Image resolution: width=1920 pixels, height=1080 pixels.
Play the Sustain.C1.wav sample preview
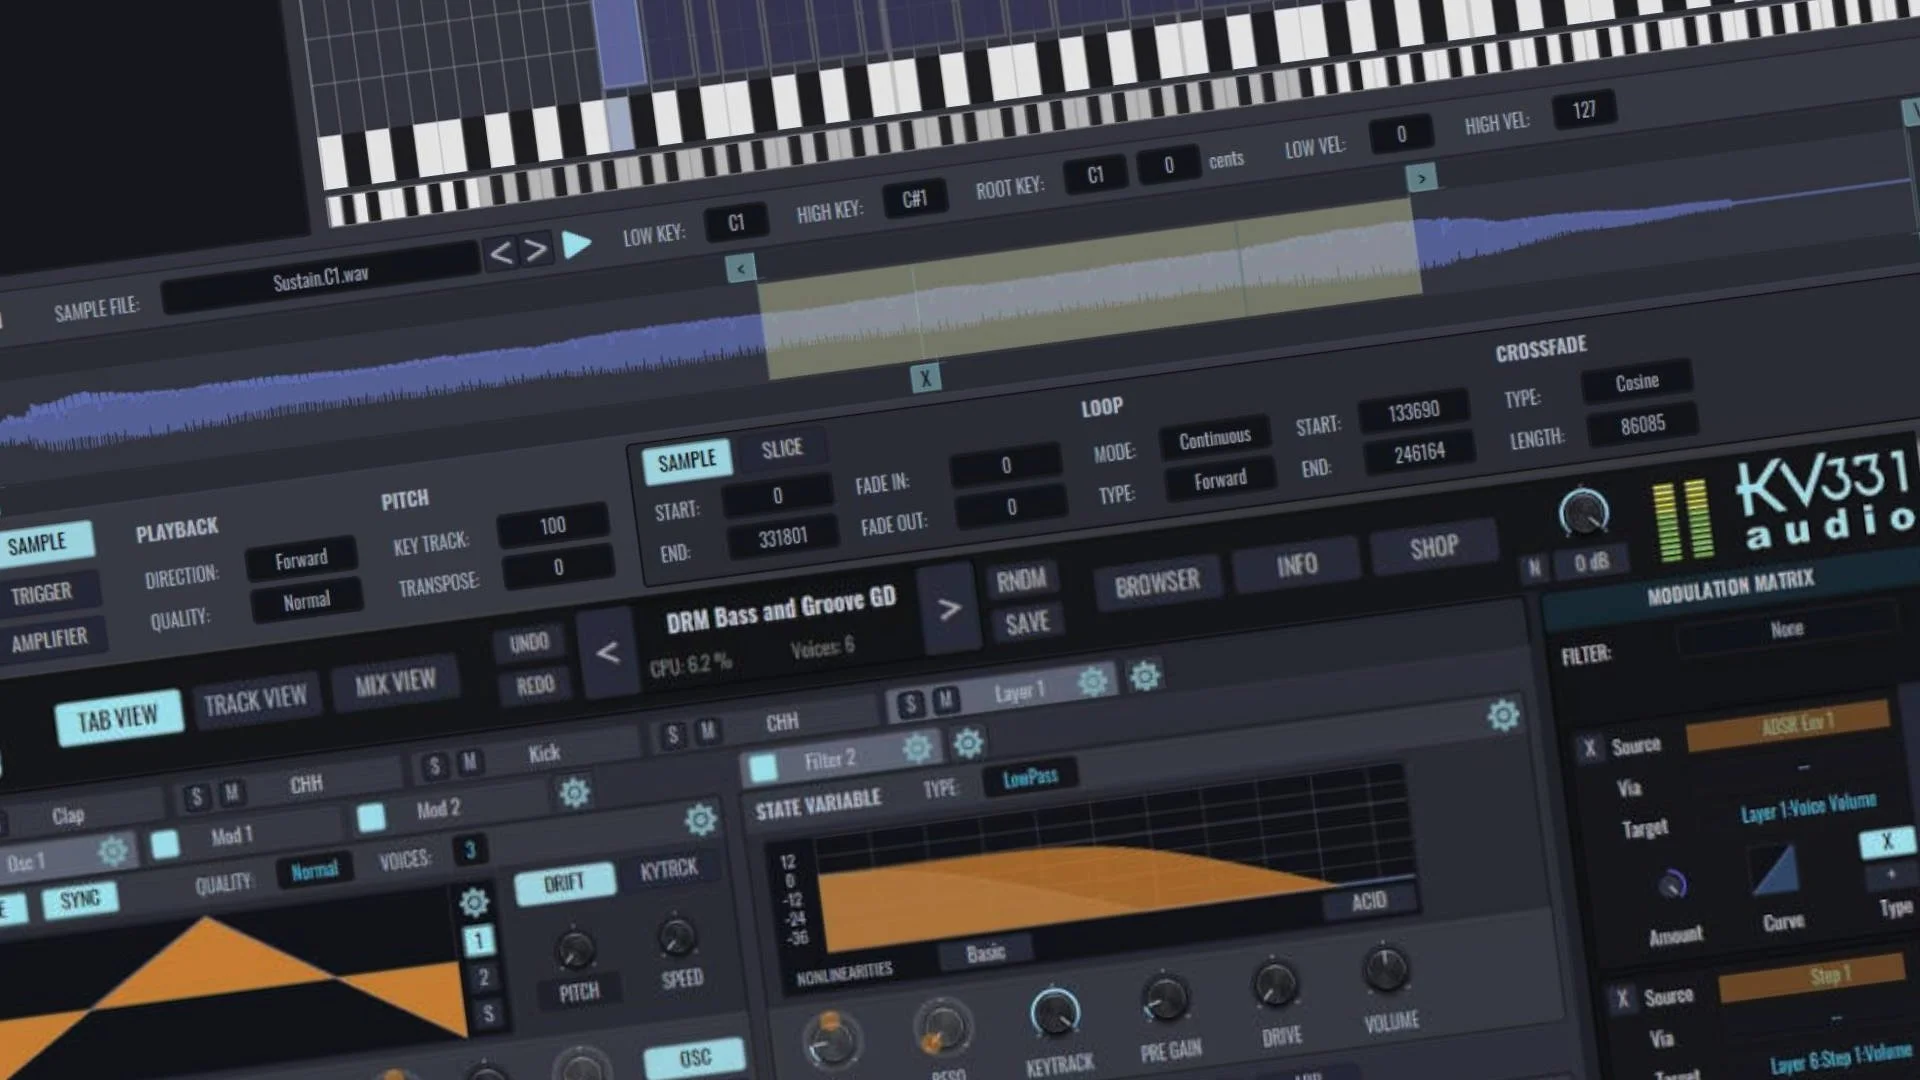576,244
